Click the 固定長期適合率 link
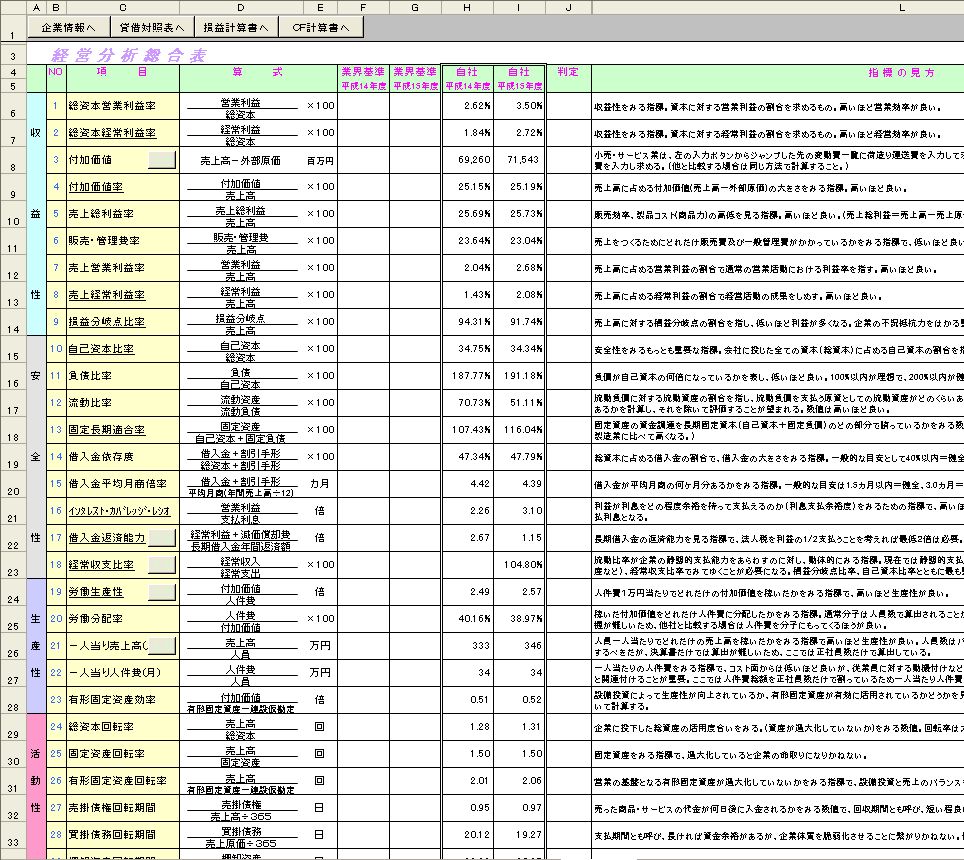 [x=106, y=430]
